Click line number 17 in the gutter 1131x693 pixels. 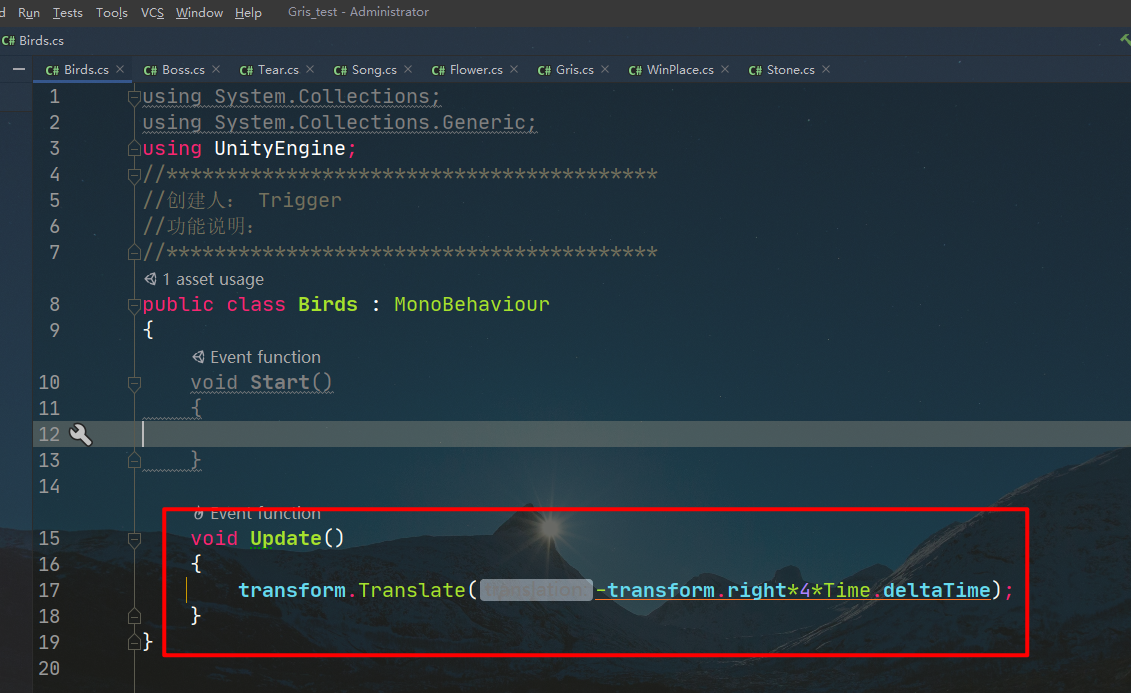click(49, 591)
